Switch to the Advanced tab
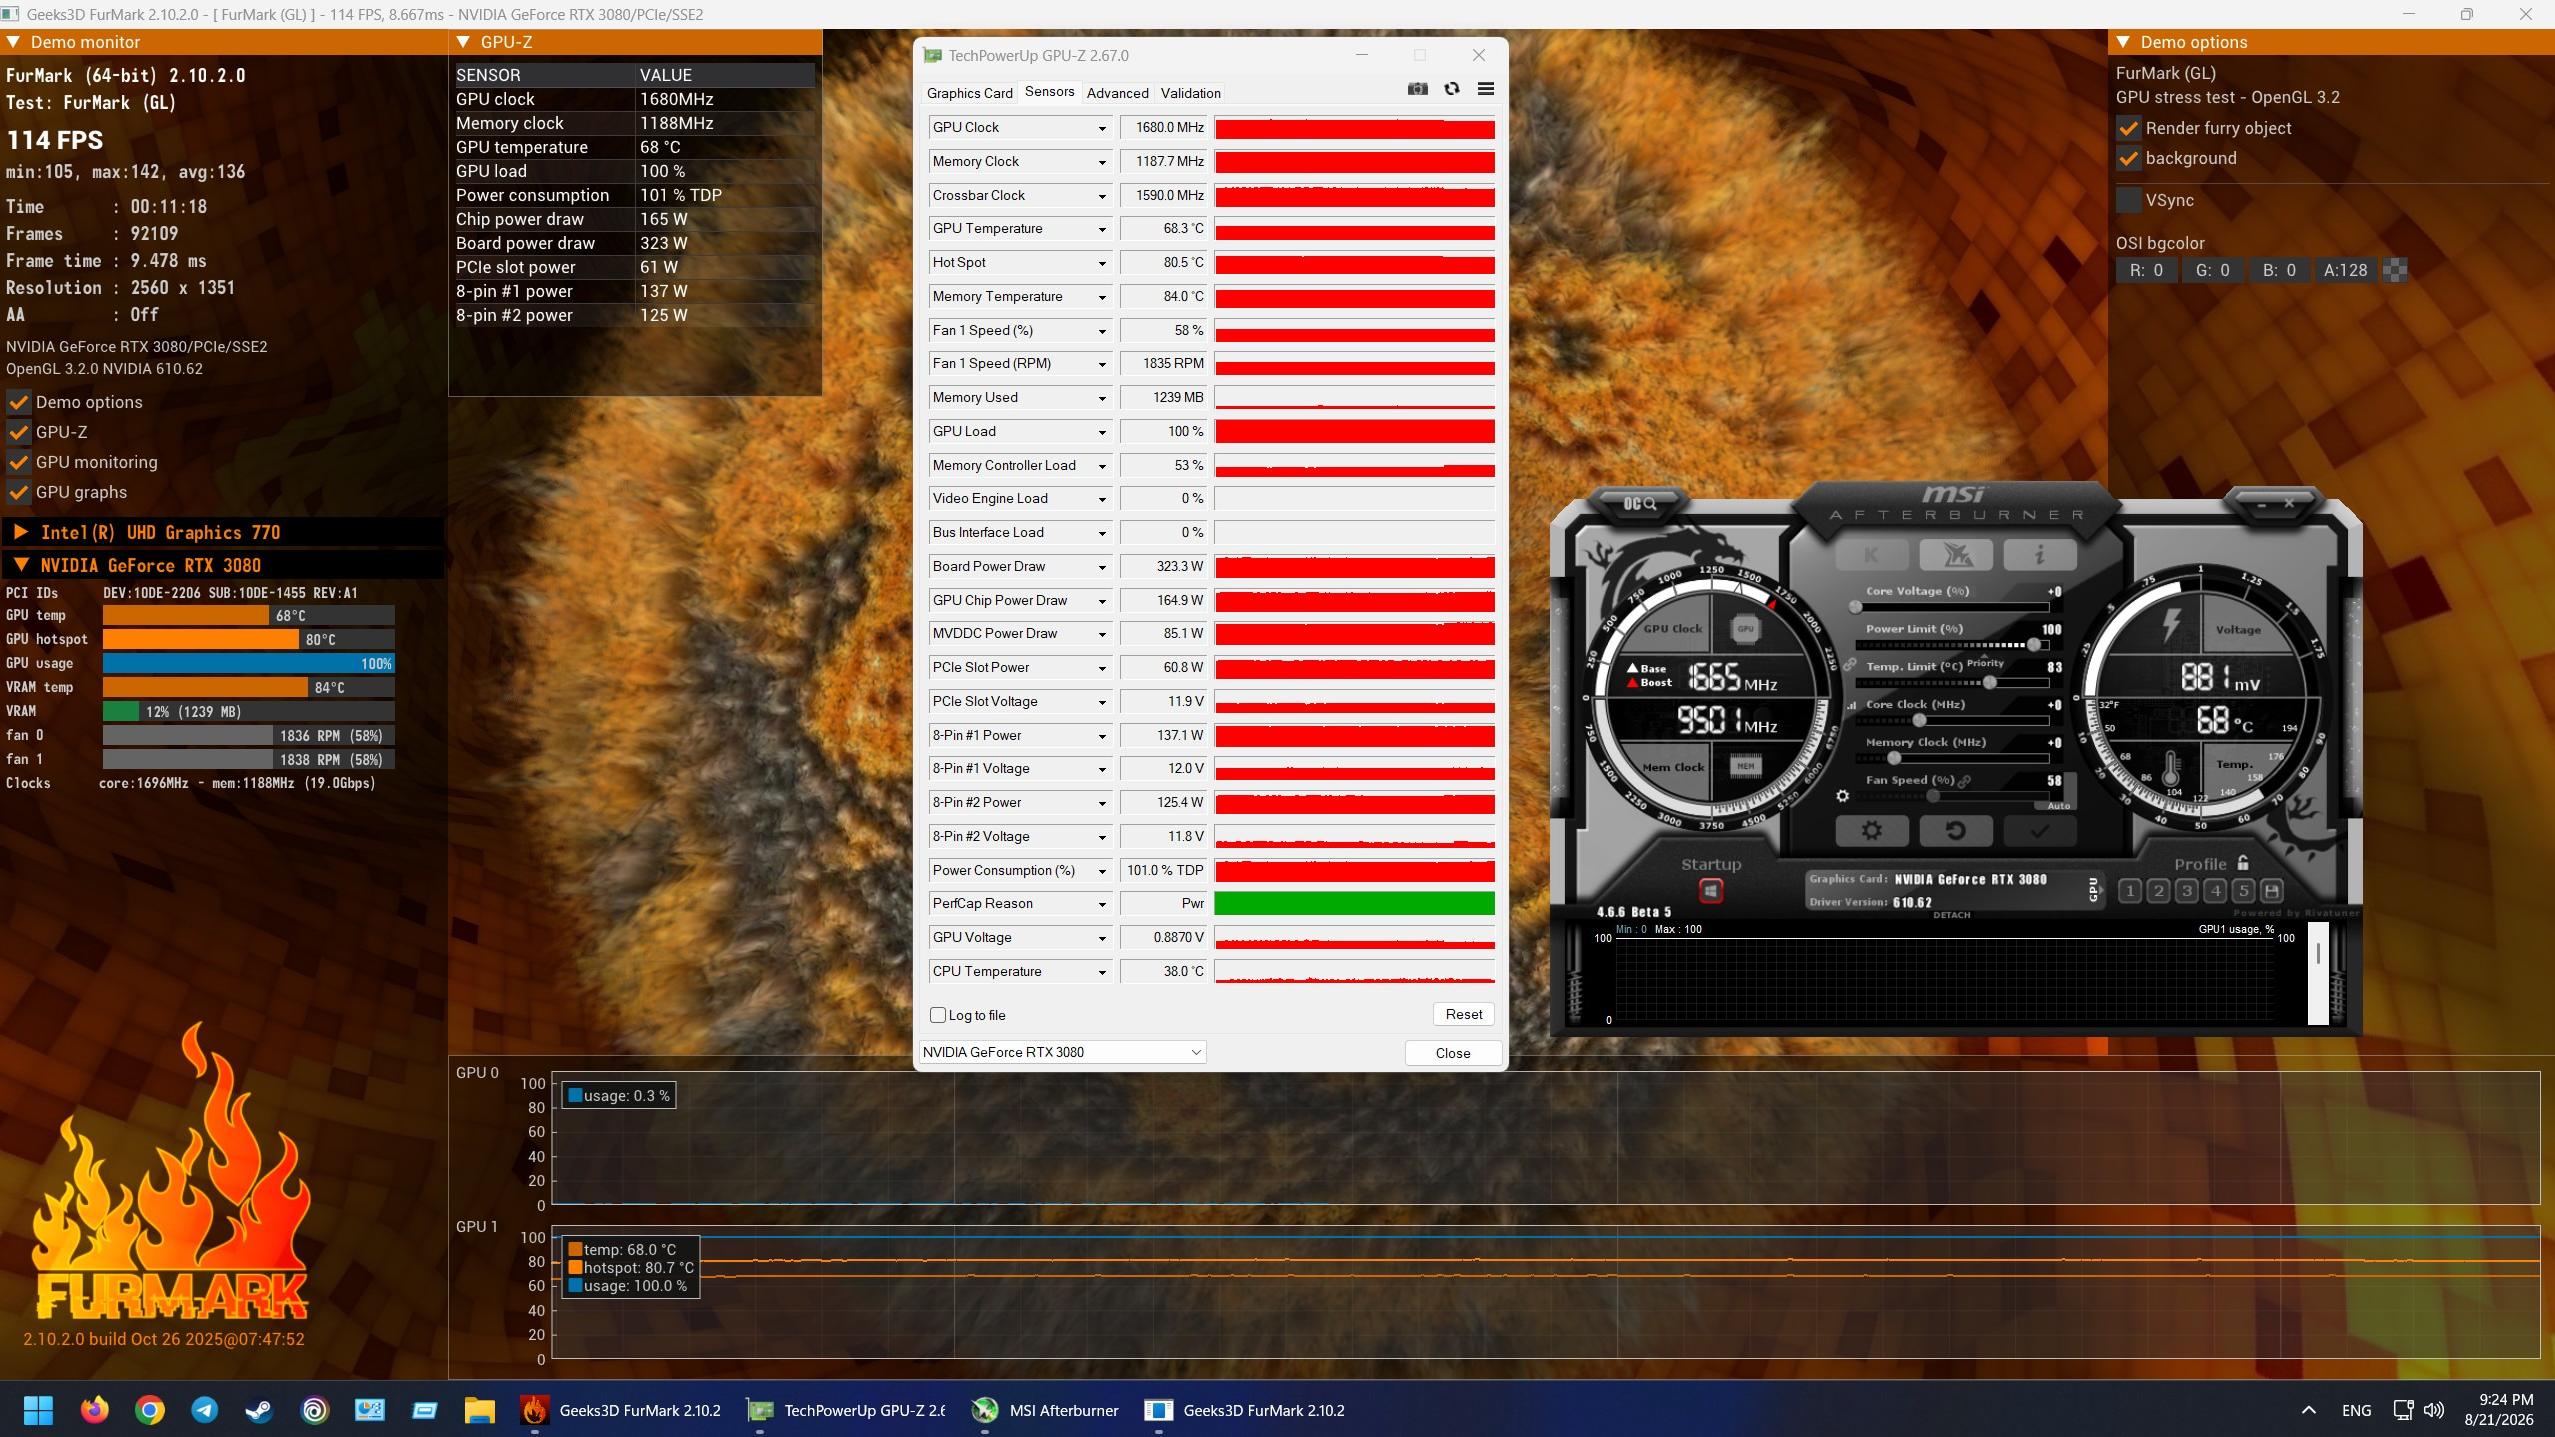This screenshot has height=1437, width=2555. coord(1117,93)
